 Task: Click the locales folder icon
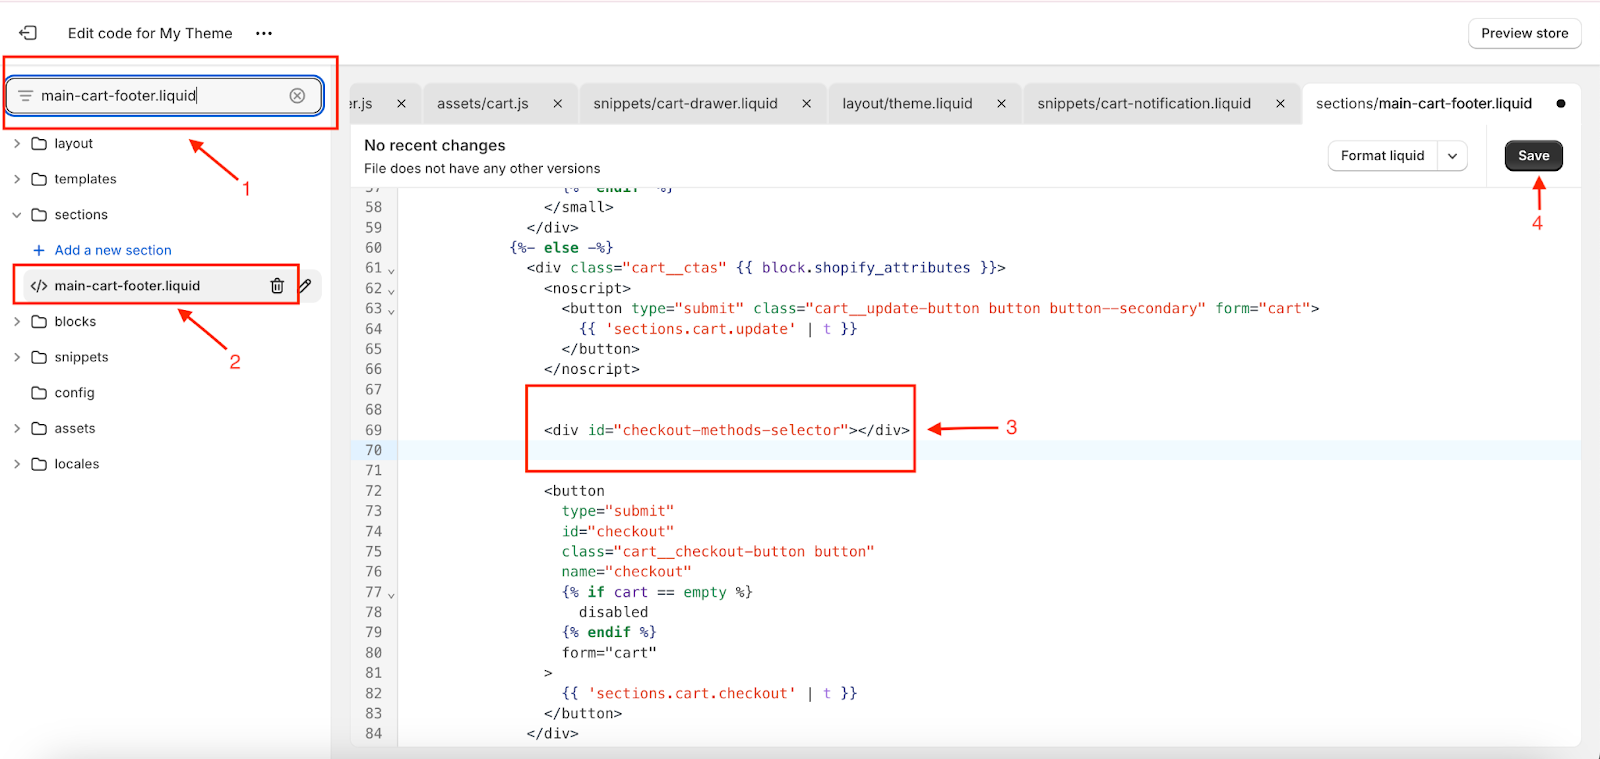tap(39, 464)
